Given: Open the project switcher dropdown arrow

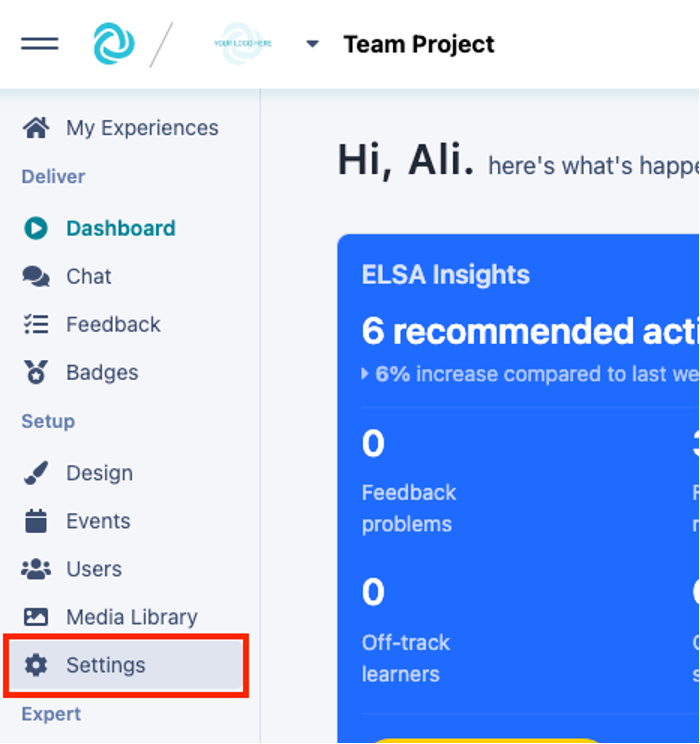Looking at the screenshot, I should 312,44.
